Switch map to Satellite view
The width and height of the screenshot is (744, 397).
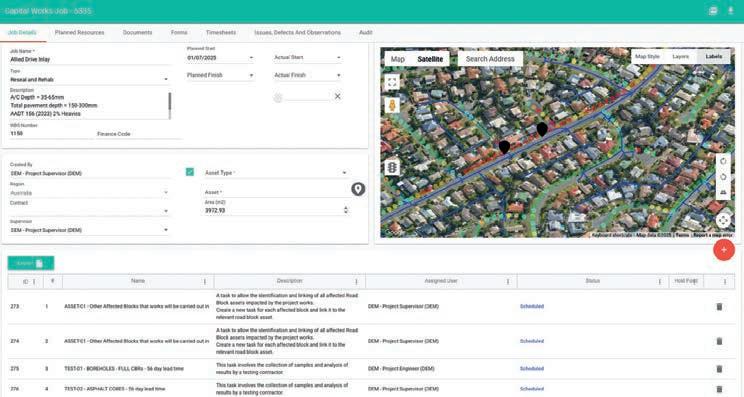tap(430, 59)
